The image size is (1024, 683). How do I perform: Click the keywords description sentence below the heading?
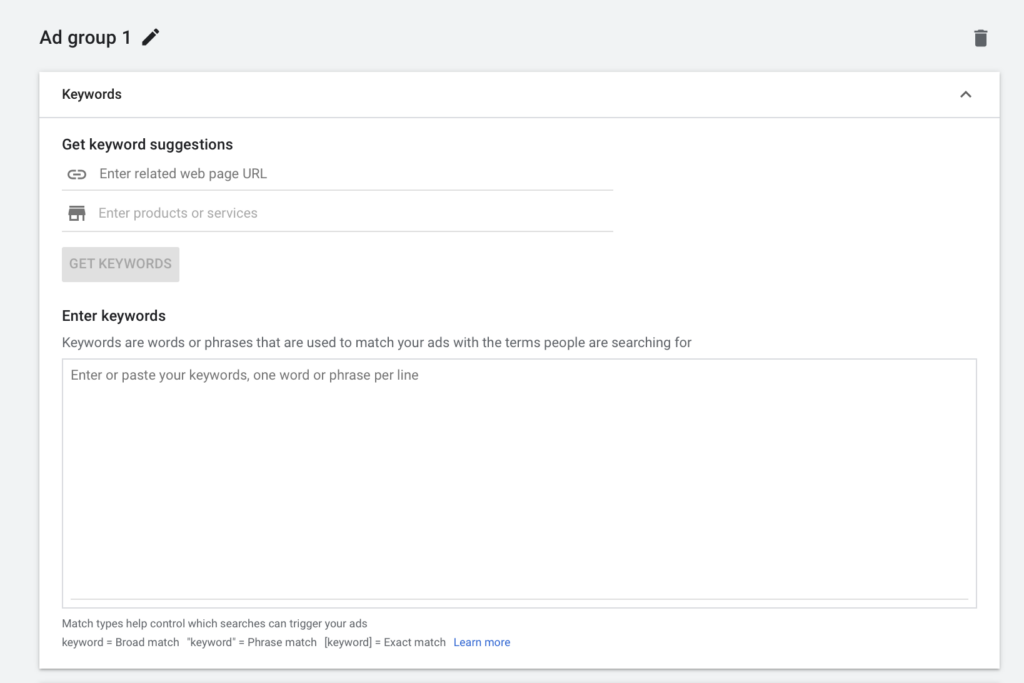[x=376, y=342]
